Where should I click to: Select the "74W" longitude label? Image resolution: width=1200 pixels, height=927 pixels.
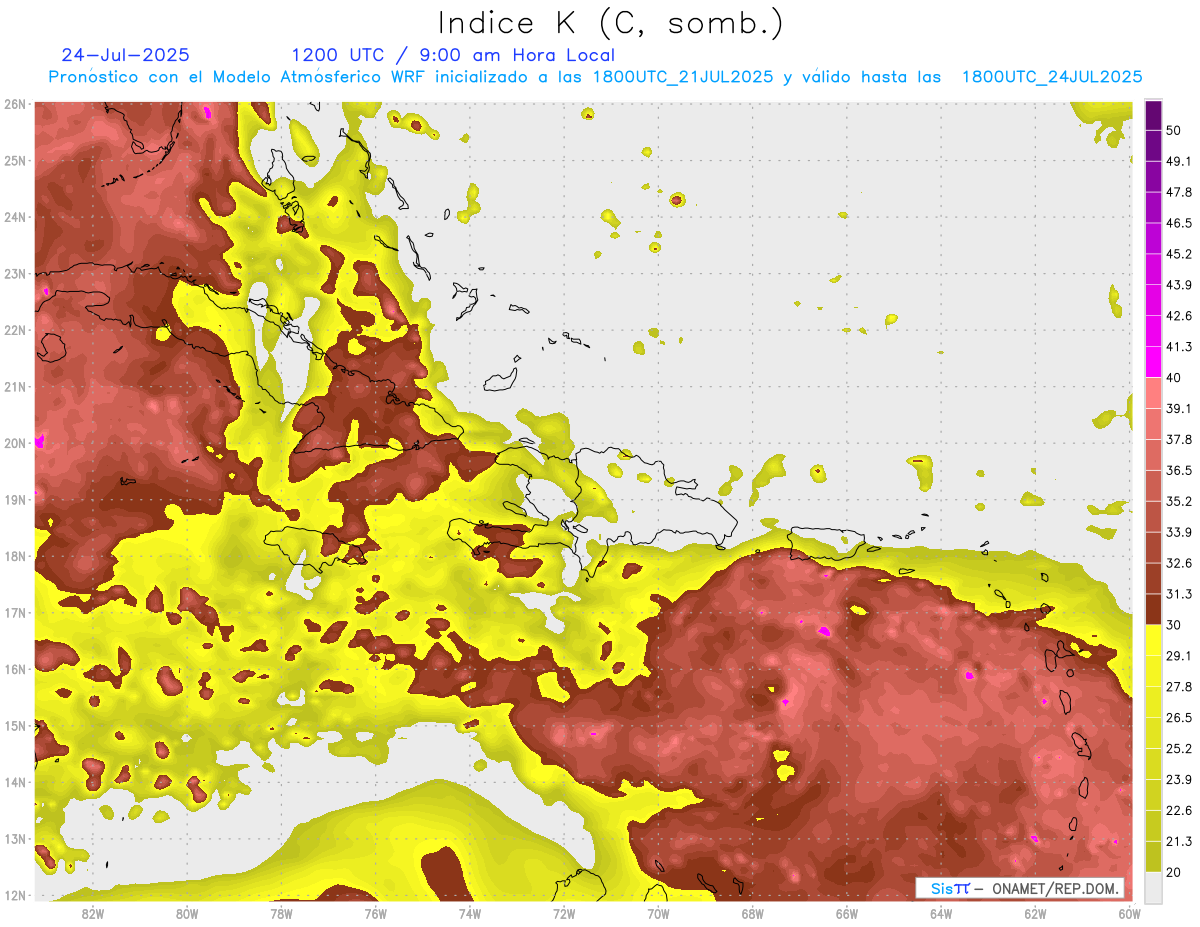pyautogui.click(x=470, y=913)
